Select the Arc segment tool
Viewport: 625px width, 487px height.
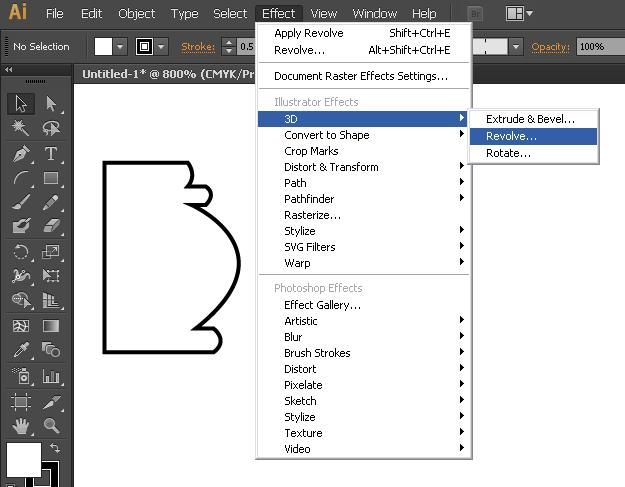(x=21, y=178)
